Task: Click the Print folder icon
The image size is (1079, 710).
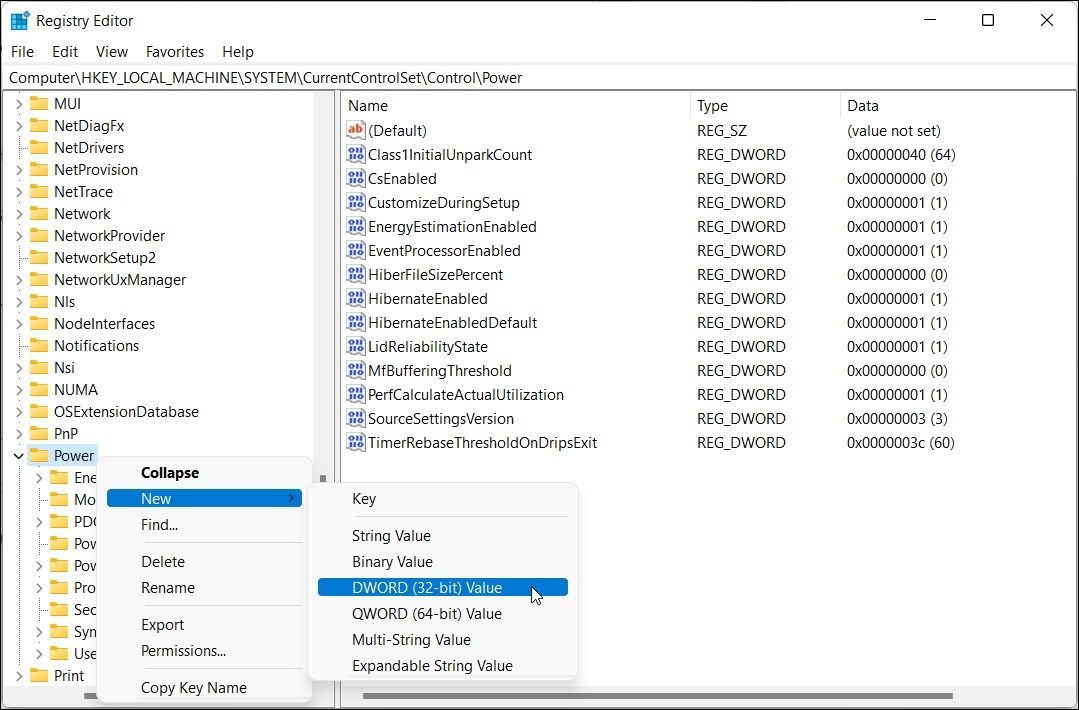Action: click(39, 676)
